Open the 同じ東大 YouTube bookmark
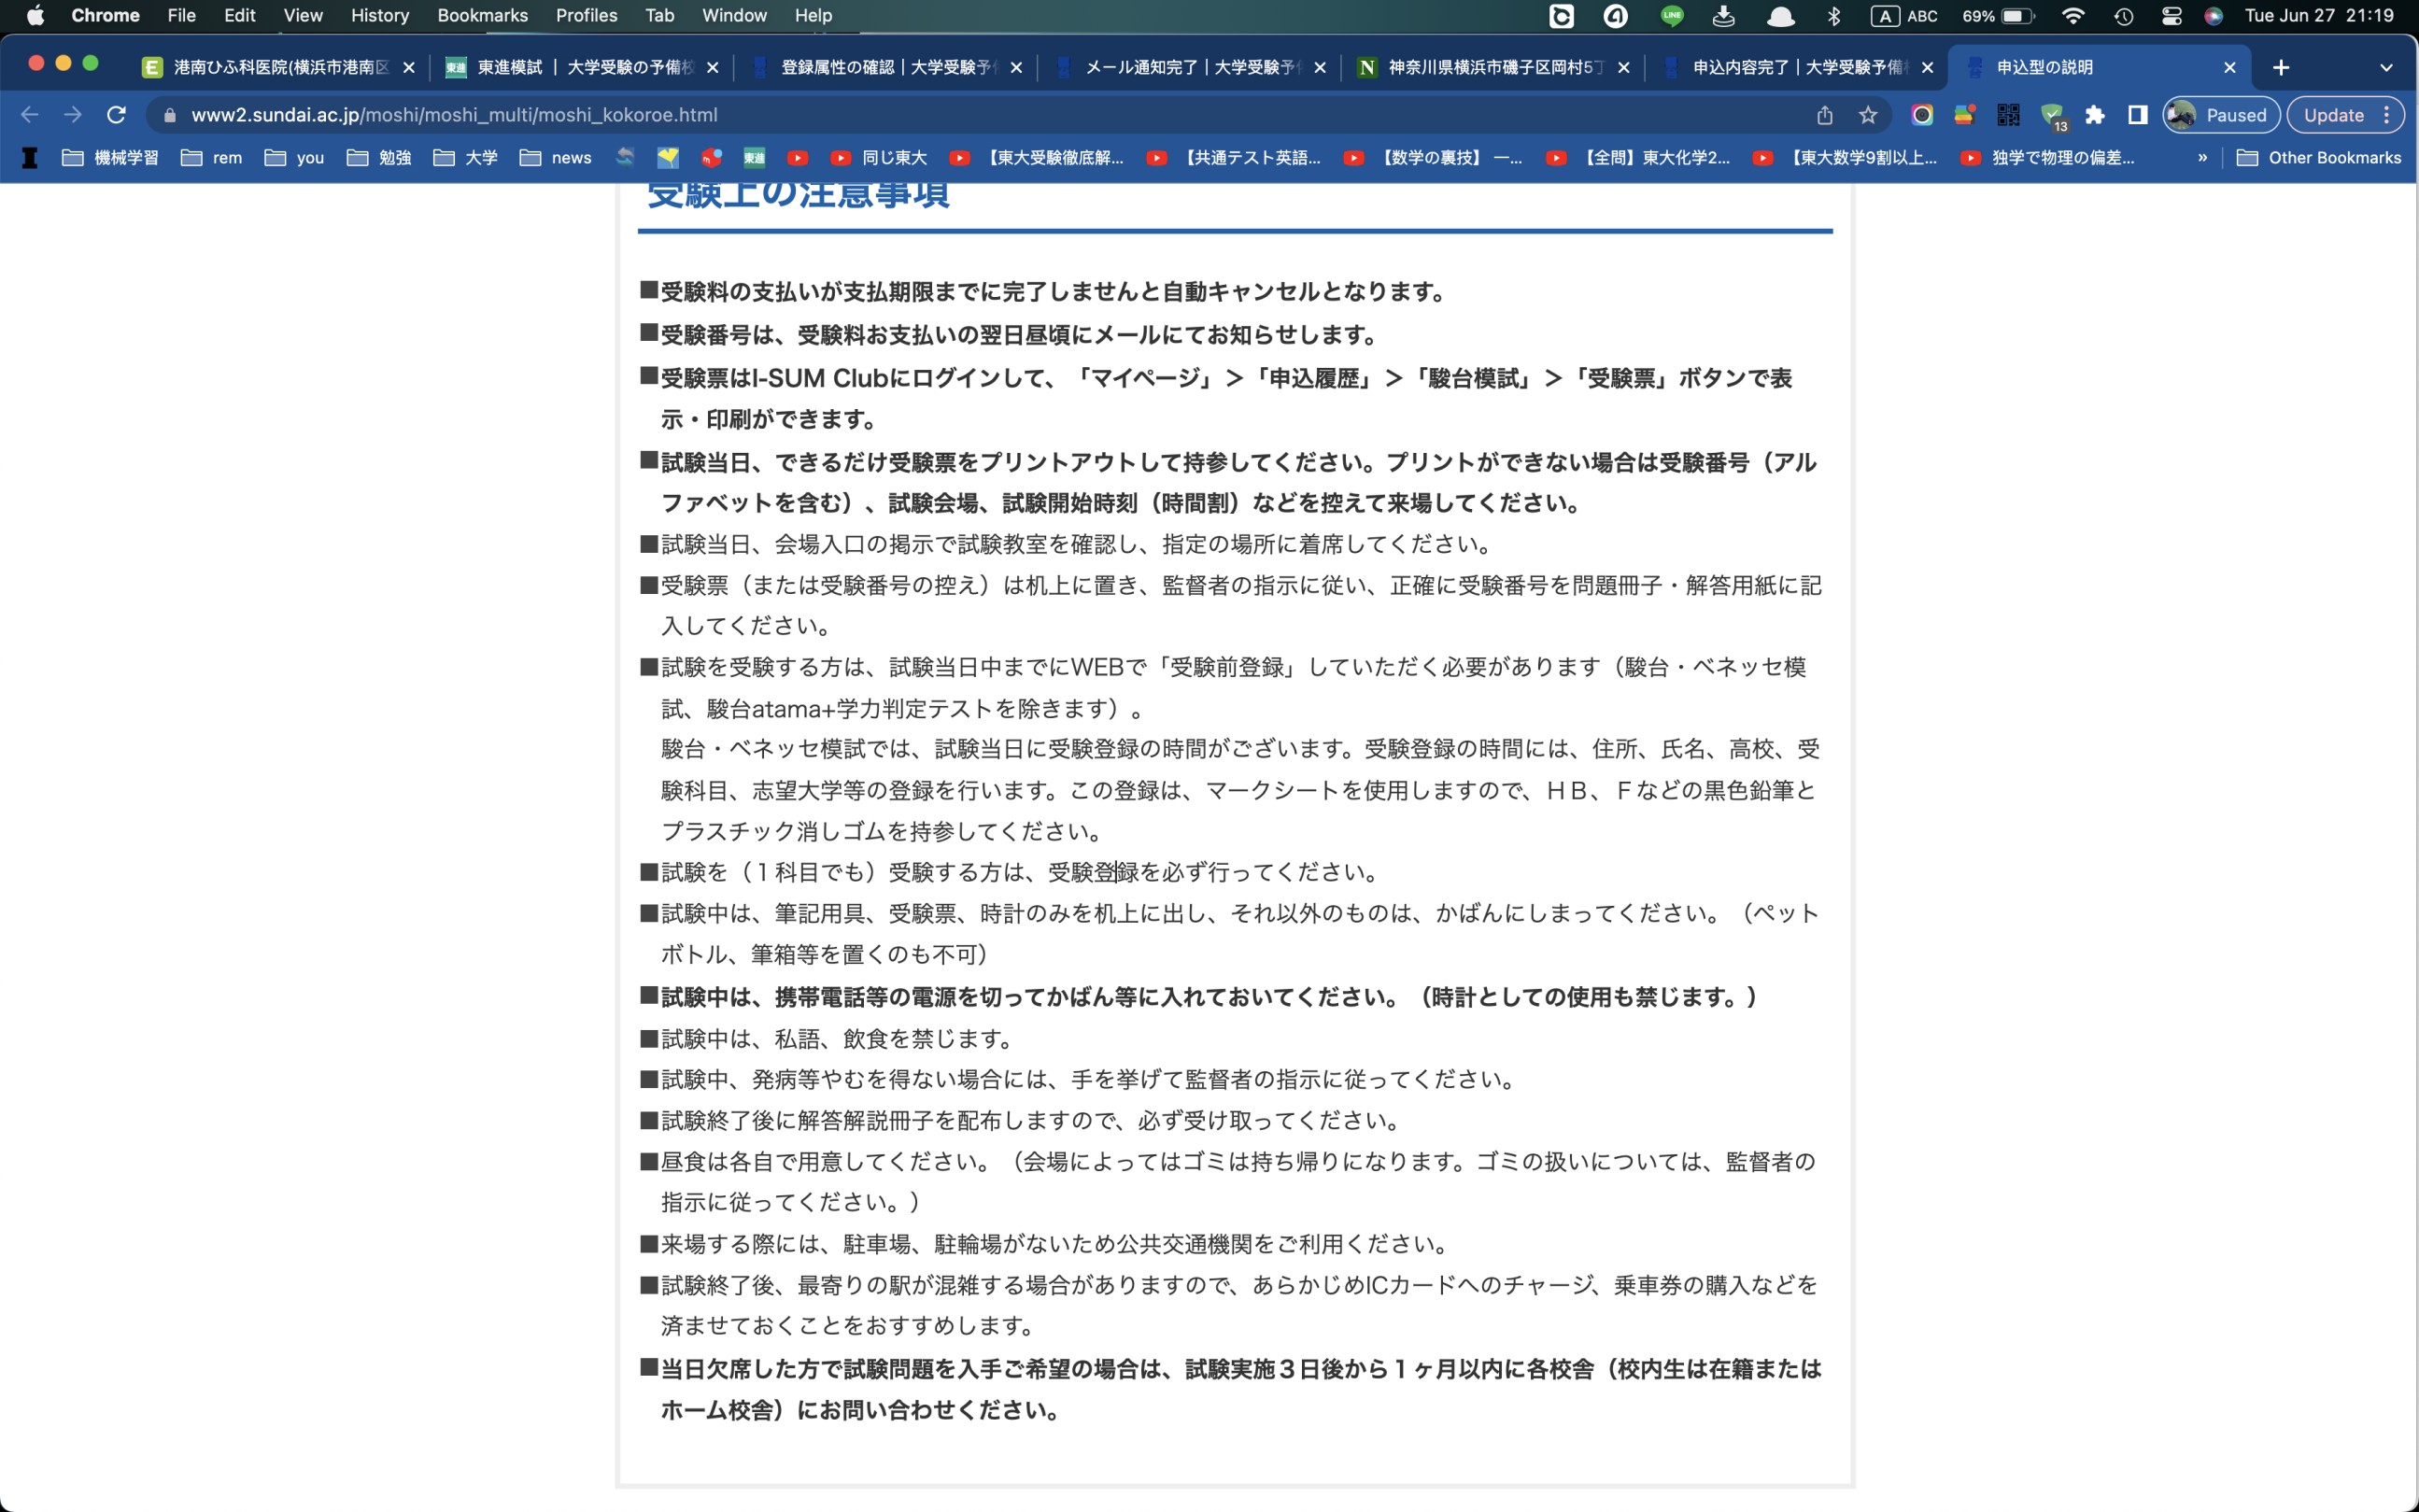 [878, 158]
